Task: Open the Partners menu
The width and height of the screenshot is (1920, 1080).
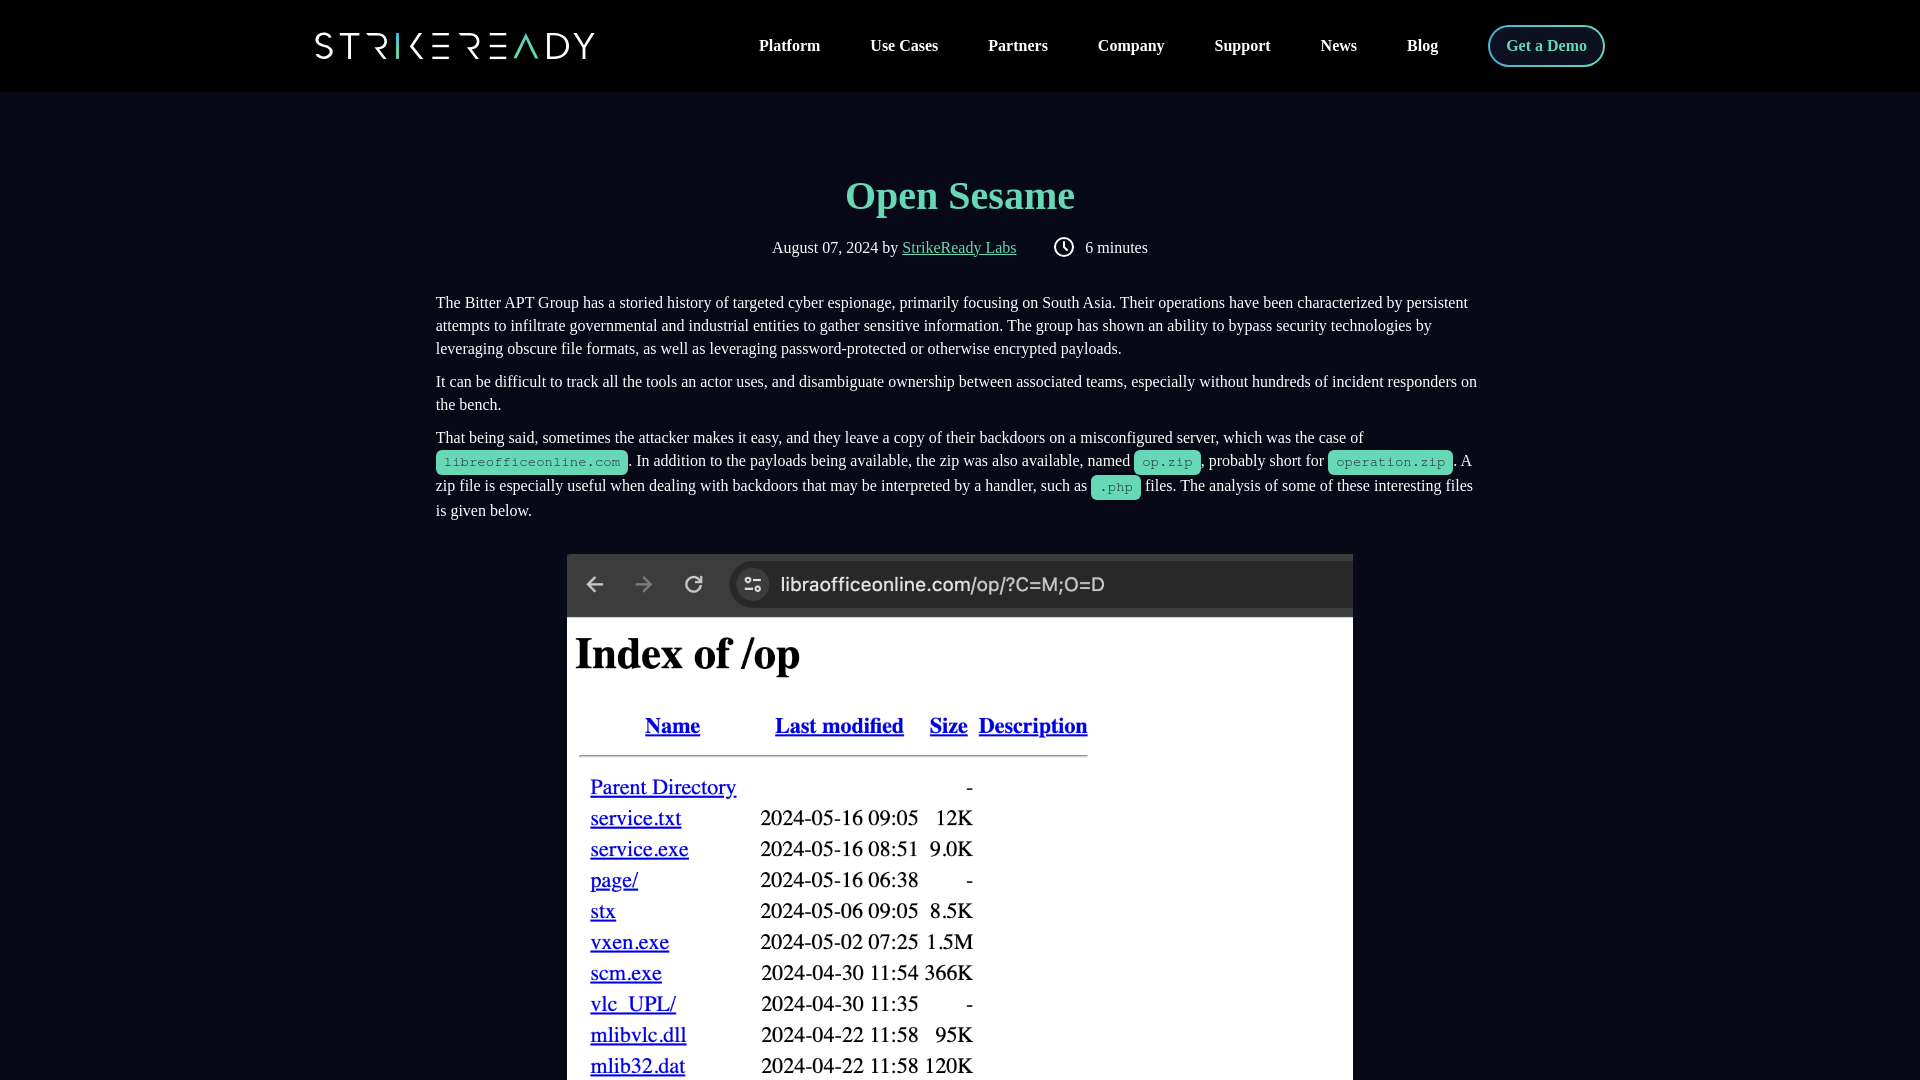Action: coord(1018,46)
